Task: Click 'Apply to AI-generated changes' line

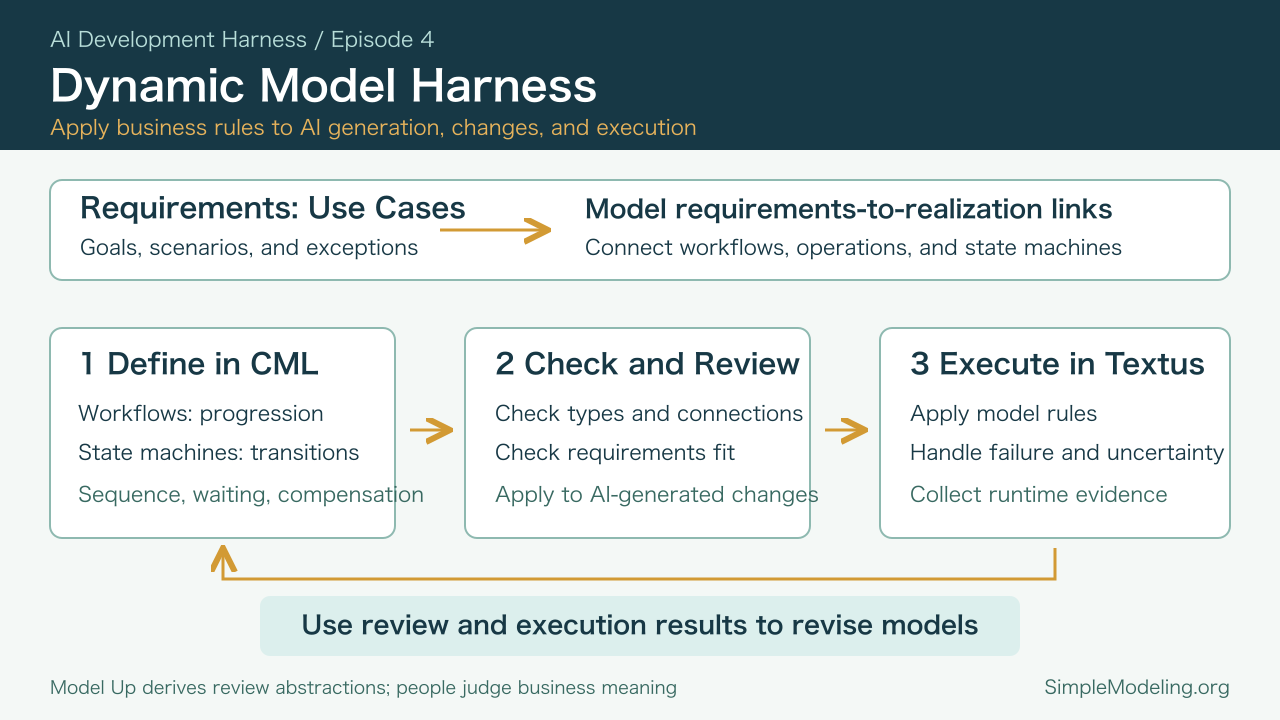Action: 657,495
